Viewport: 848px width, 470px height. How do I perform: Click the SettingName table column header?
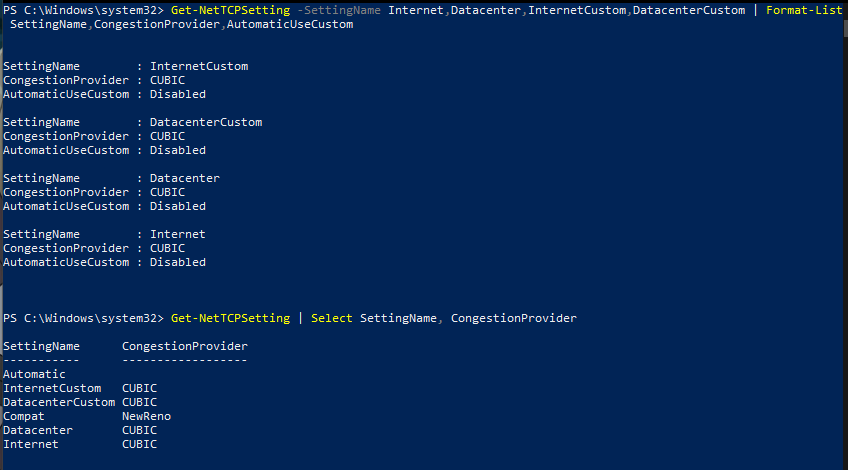pyautogui.click(x=41, y=346)
